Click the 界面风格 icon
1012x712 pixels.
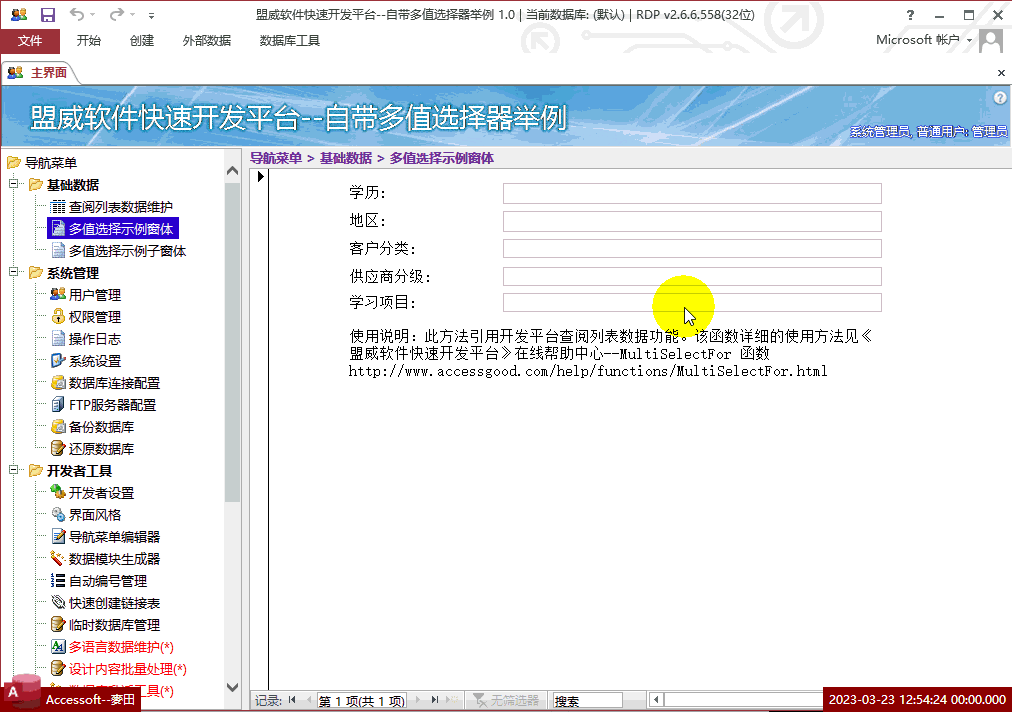pyautogui.click(x=58, y=514)
